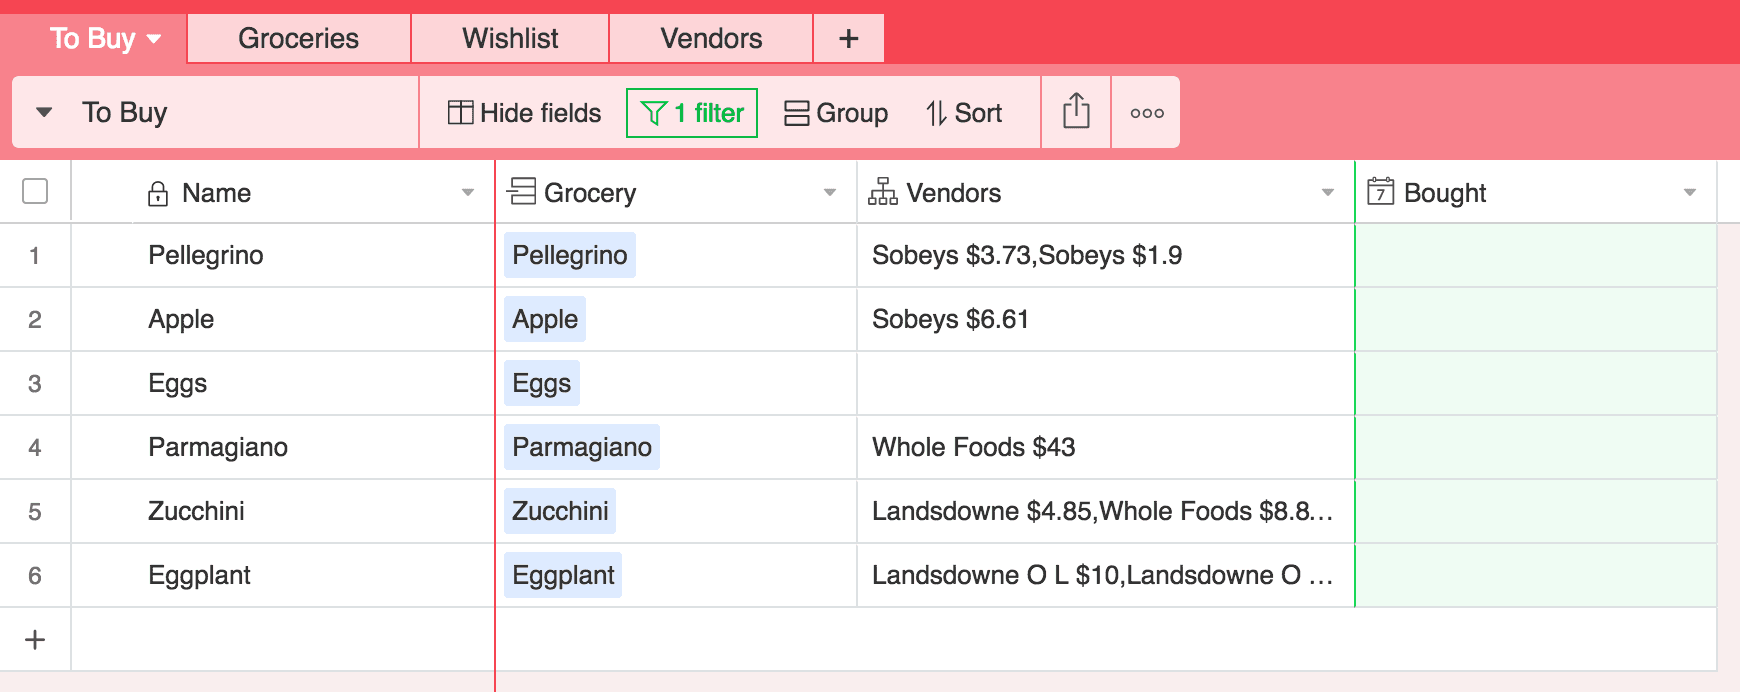Open the 1 filter settings
Screen dimensions: 1740x692
pyautogui.click(x=692, y=113)
